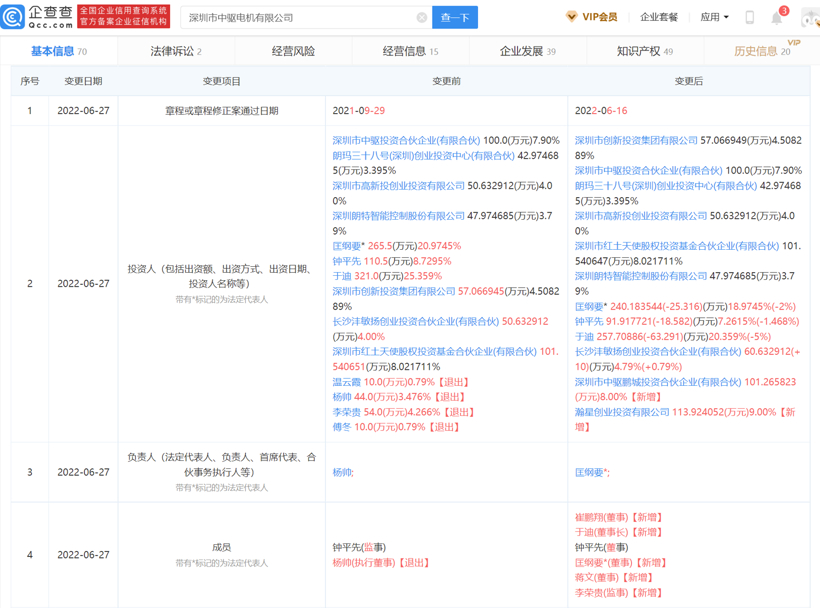Click 崔鹏翔 director name link
This screenshot has height=608, width=820.
(590, 518)
